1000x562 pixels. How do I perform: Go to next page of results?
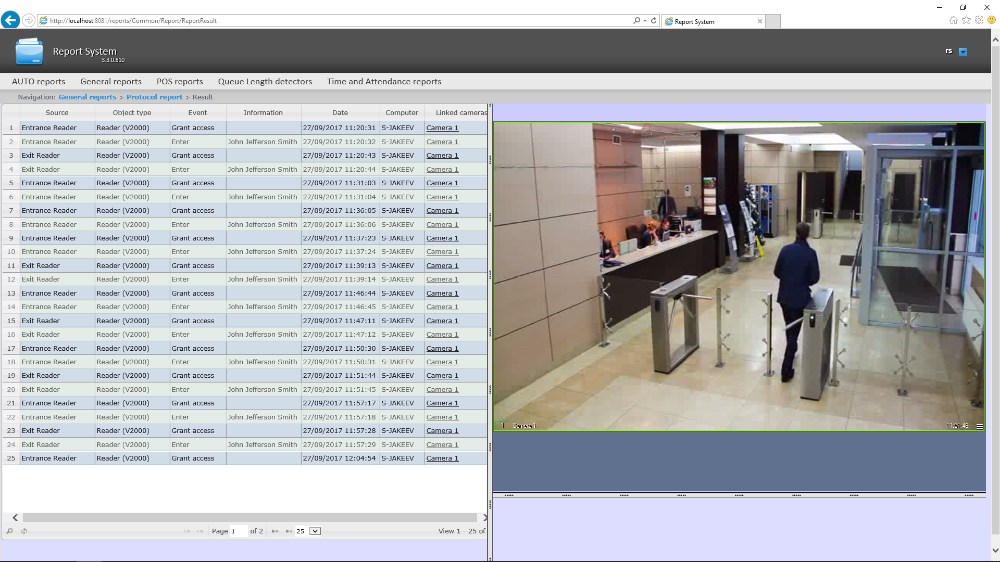pyautogui.click(x=275, y=531)
